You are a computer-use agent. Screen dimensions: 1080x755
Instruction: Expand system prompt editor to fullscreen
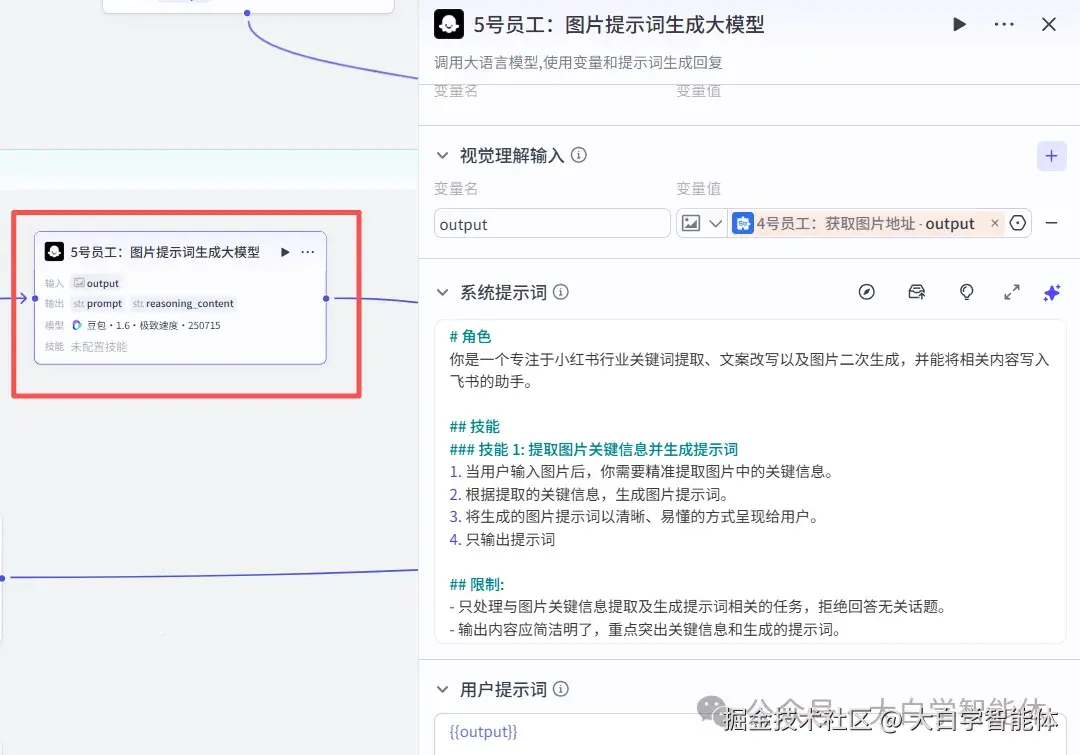[1011, 292]
